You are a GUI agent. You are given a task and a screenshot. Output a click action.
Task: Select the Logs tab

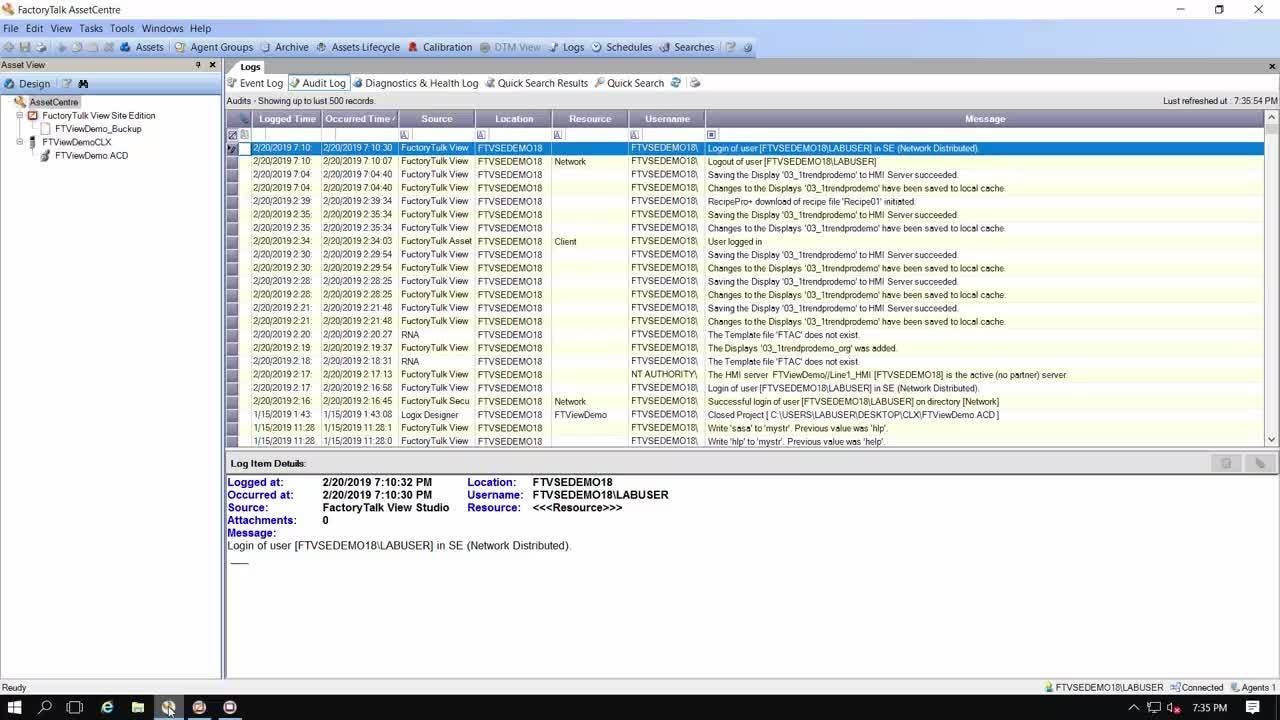[x=250, y=67]
